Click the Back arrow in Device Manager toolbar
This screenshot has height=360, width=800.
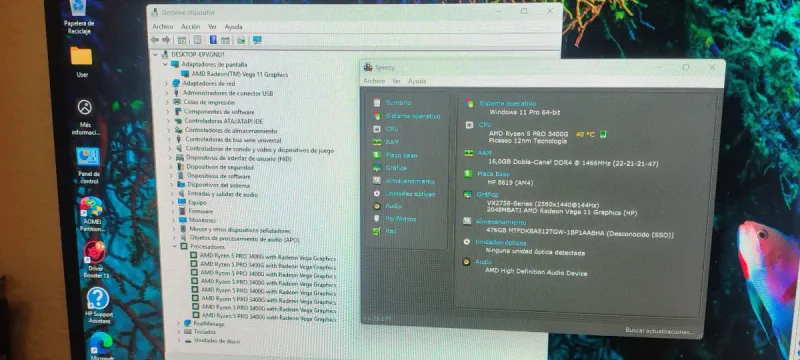point(154,40)
